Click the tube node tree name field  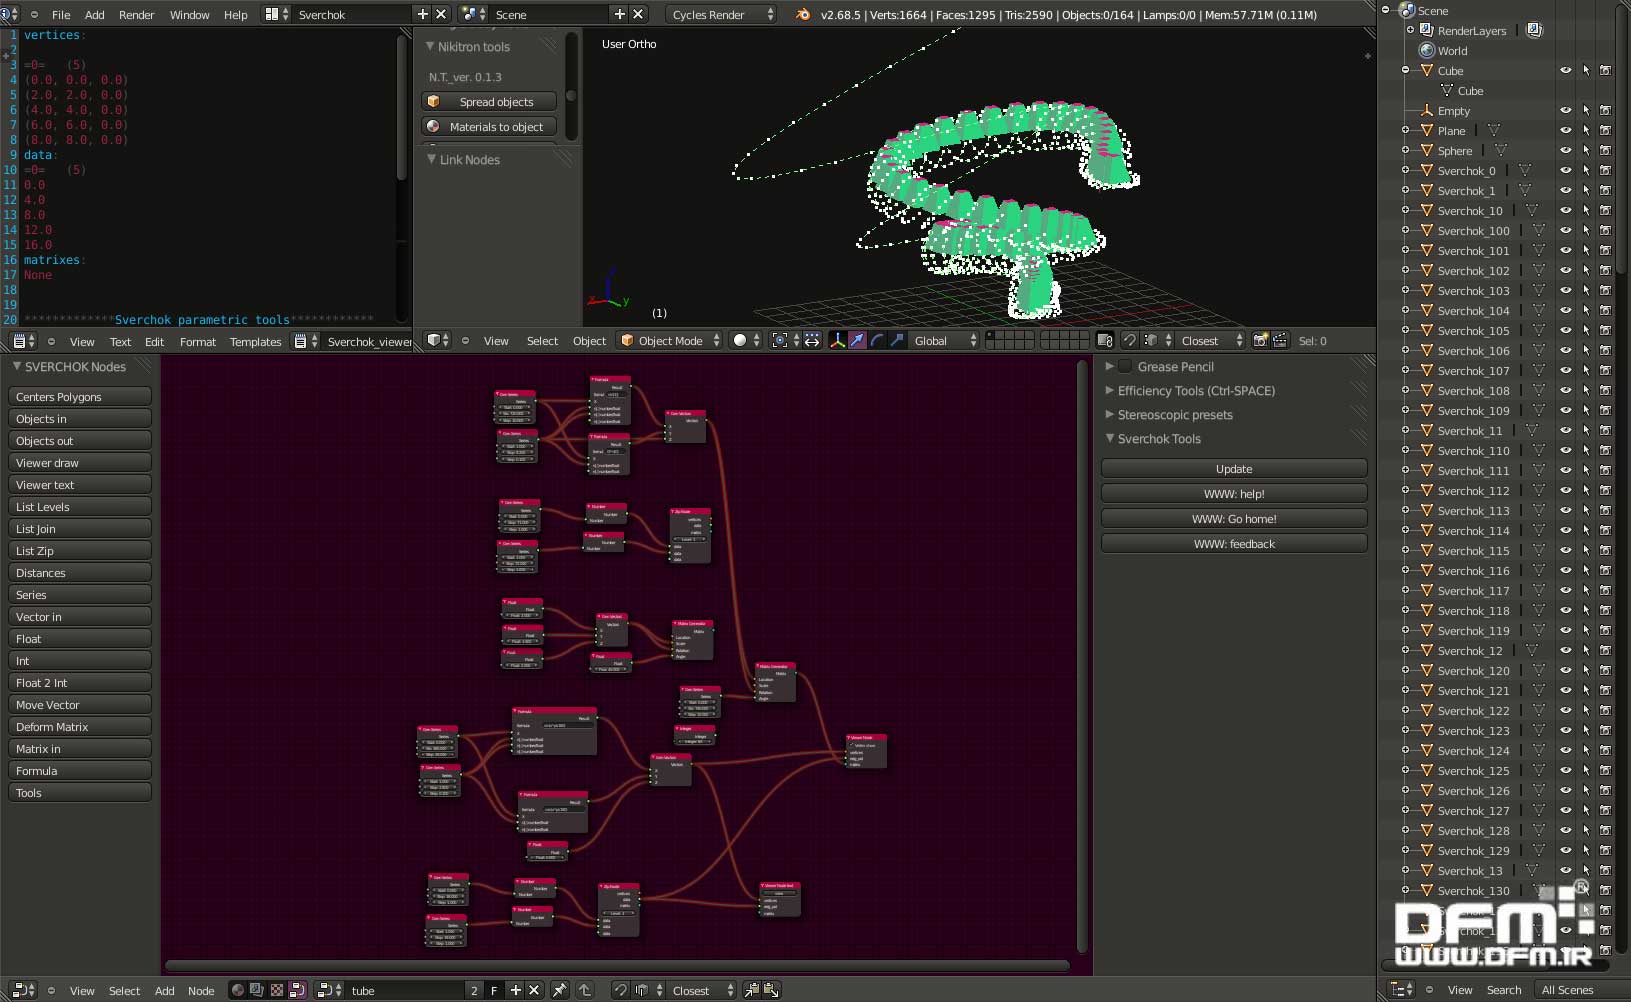tap(405, 990)
